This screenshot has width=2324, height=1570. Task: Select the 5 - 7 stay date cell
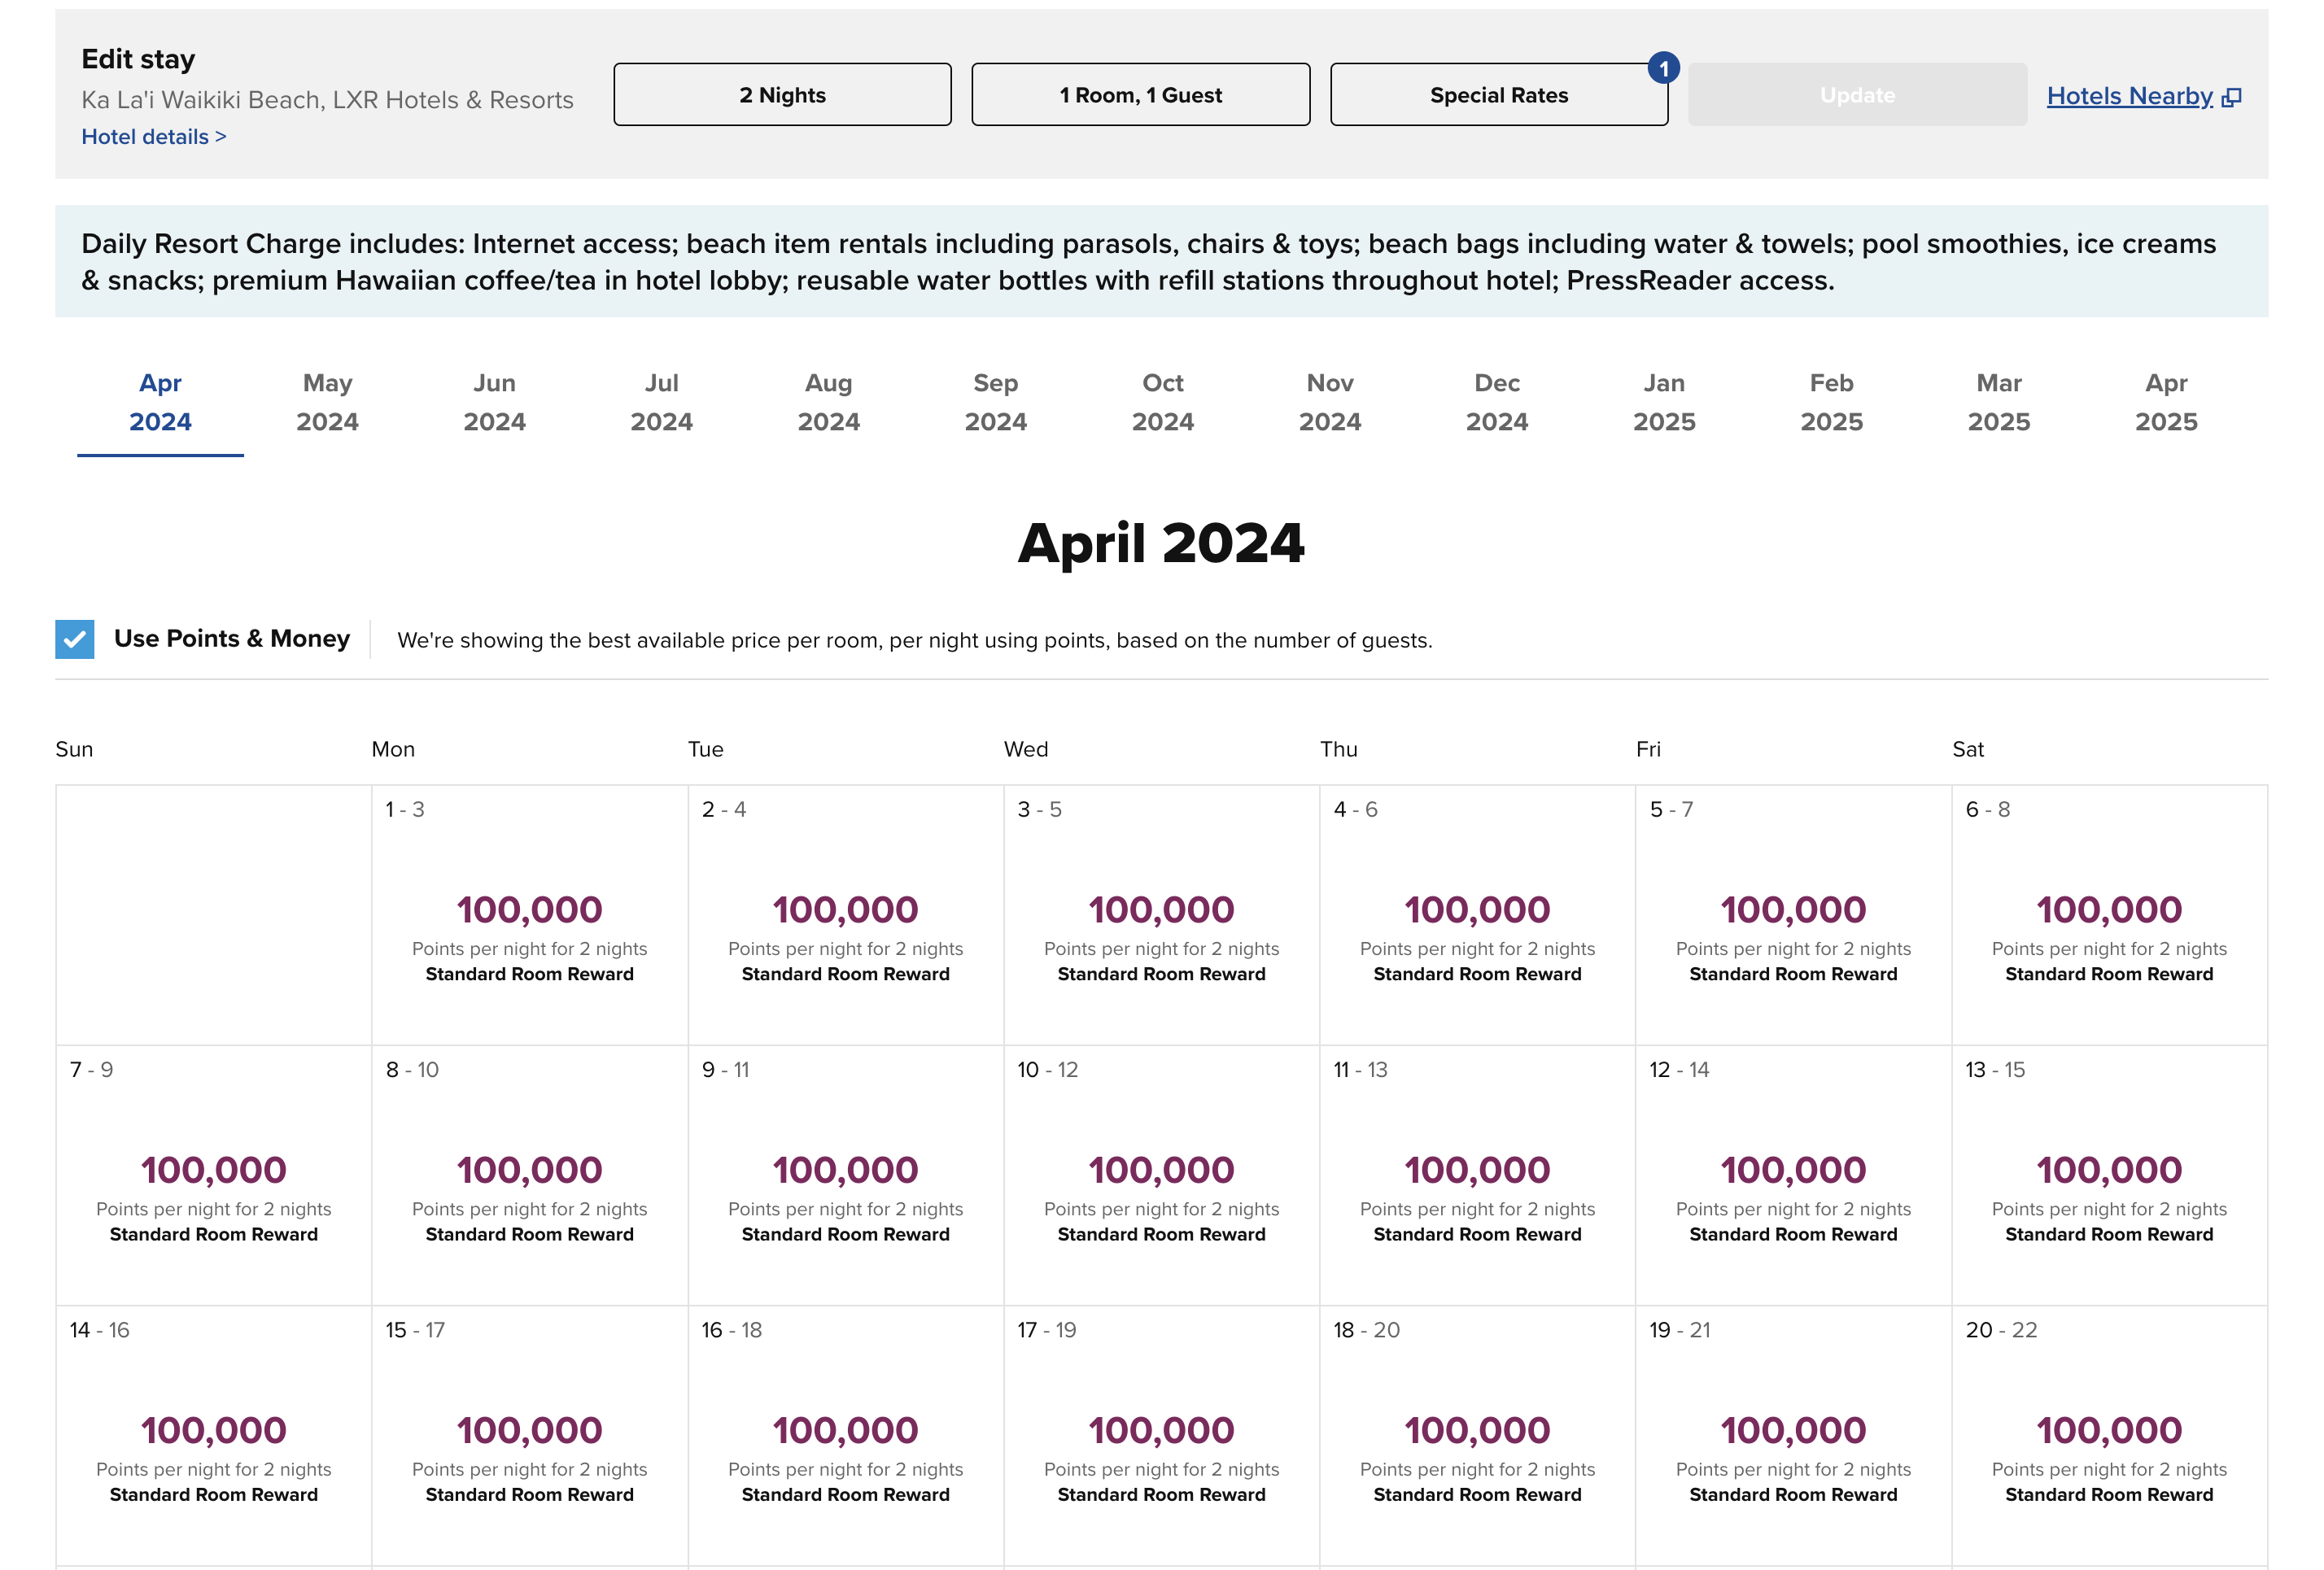point(1794,915)
